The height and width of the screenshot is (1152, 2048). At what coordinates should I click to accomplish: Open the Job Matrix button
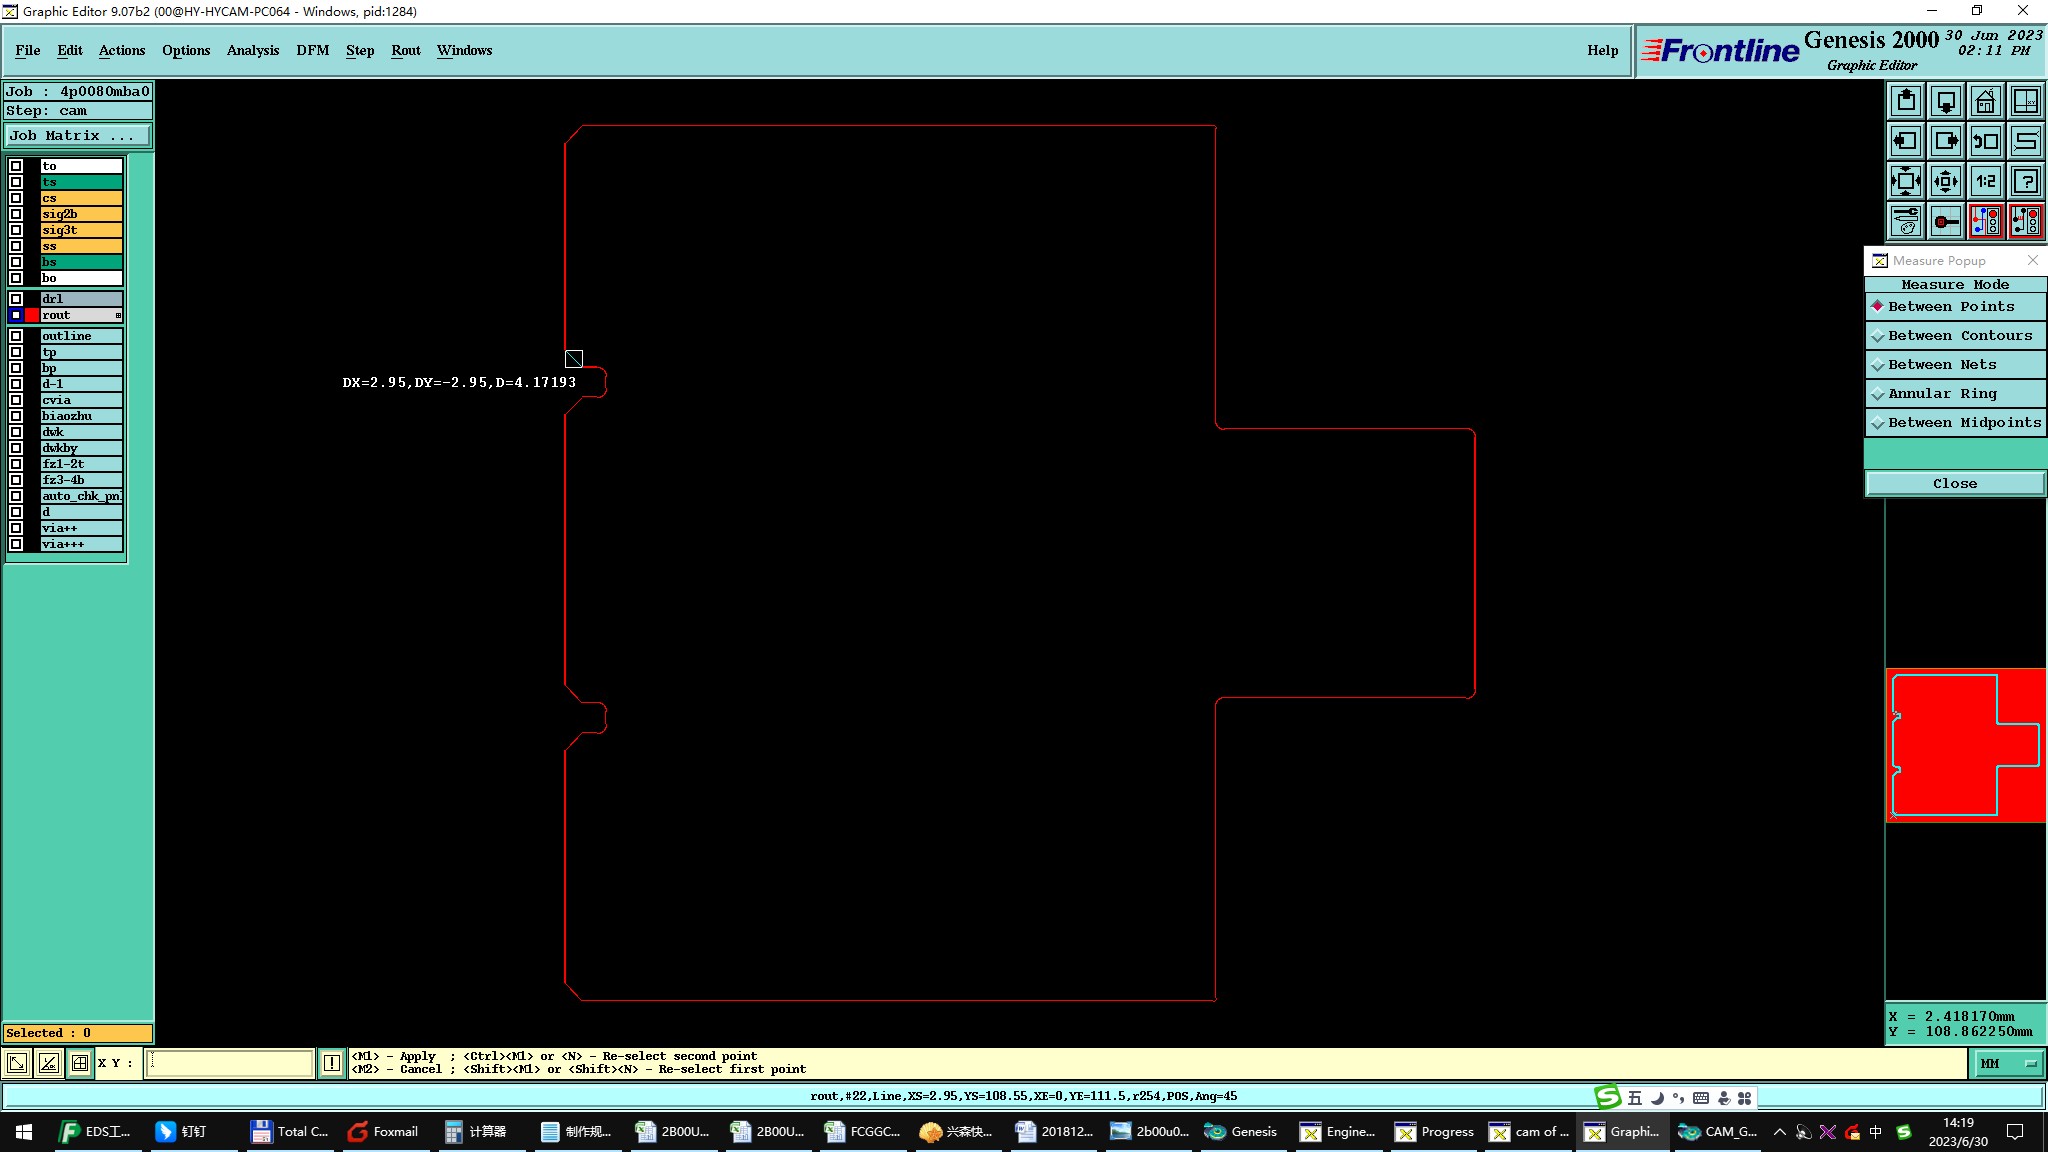click(78, 136)
